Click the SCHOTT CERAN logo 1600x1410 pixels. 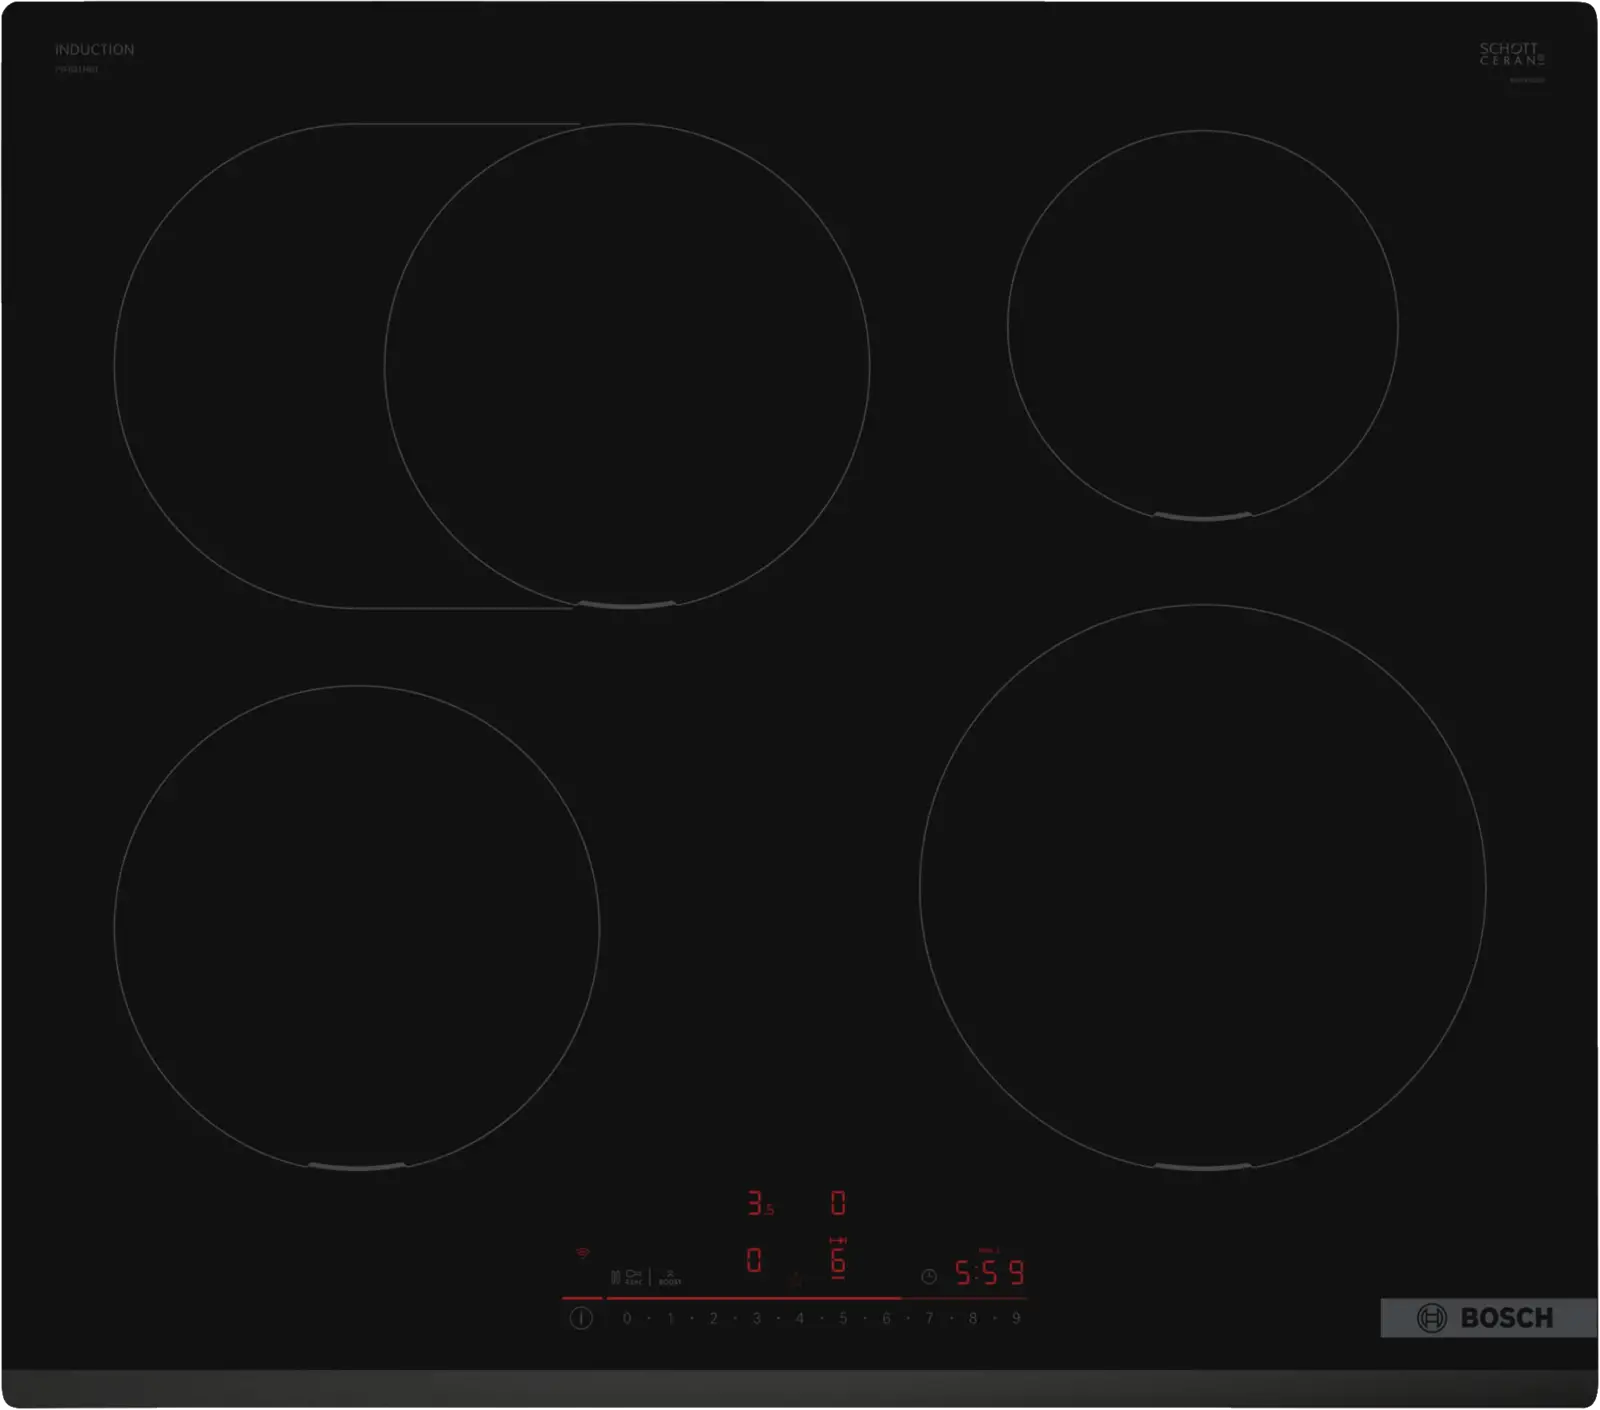point(1511,54)
